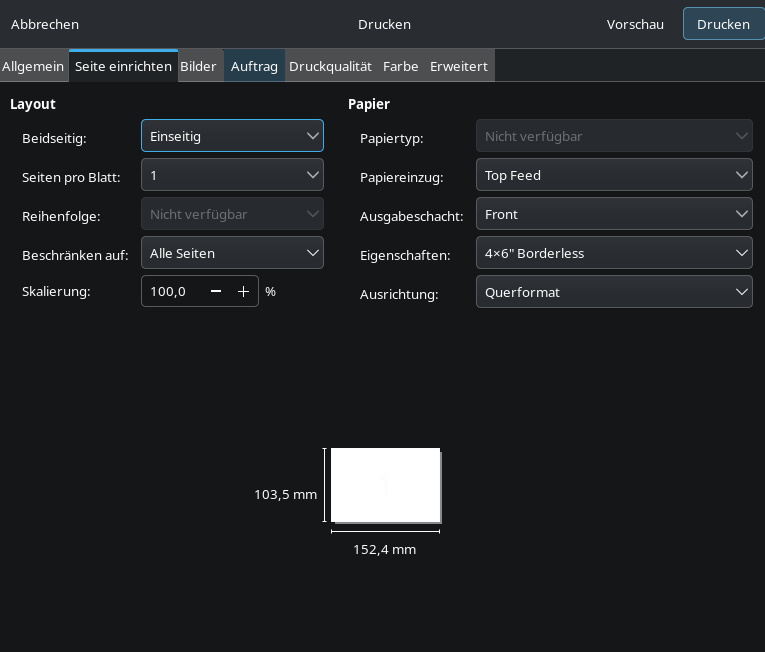Open the Ausgabeschacht Front dropdown
Image resolution: width=765 pixels, height=652 pixels.
click(614, 214)
